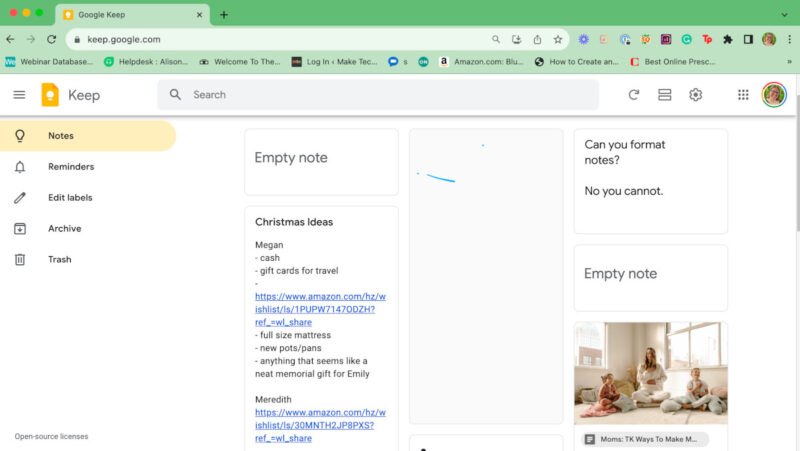This screenshot has width=800, height=451.
Task: Open the Extensions puzzle piece icon
Action: point(728,39)
